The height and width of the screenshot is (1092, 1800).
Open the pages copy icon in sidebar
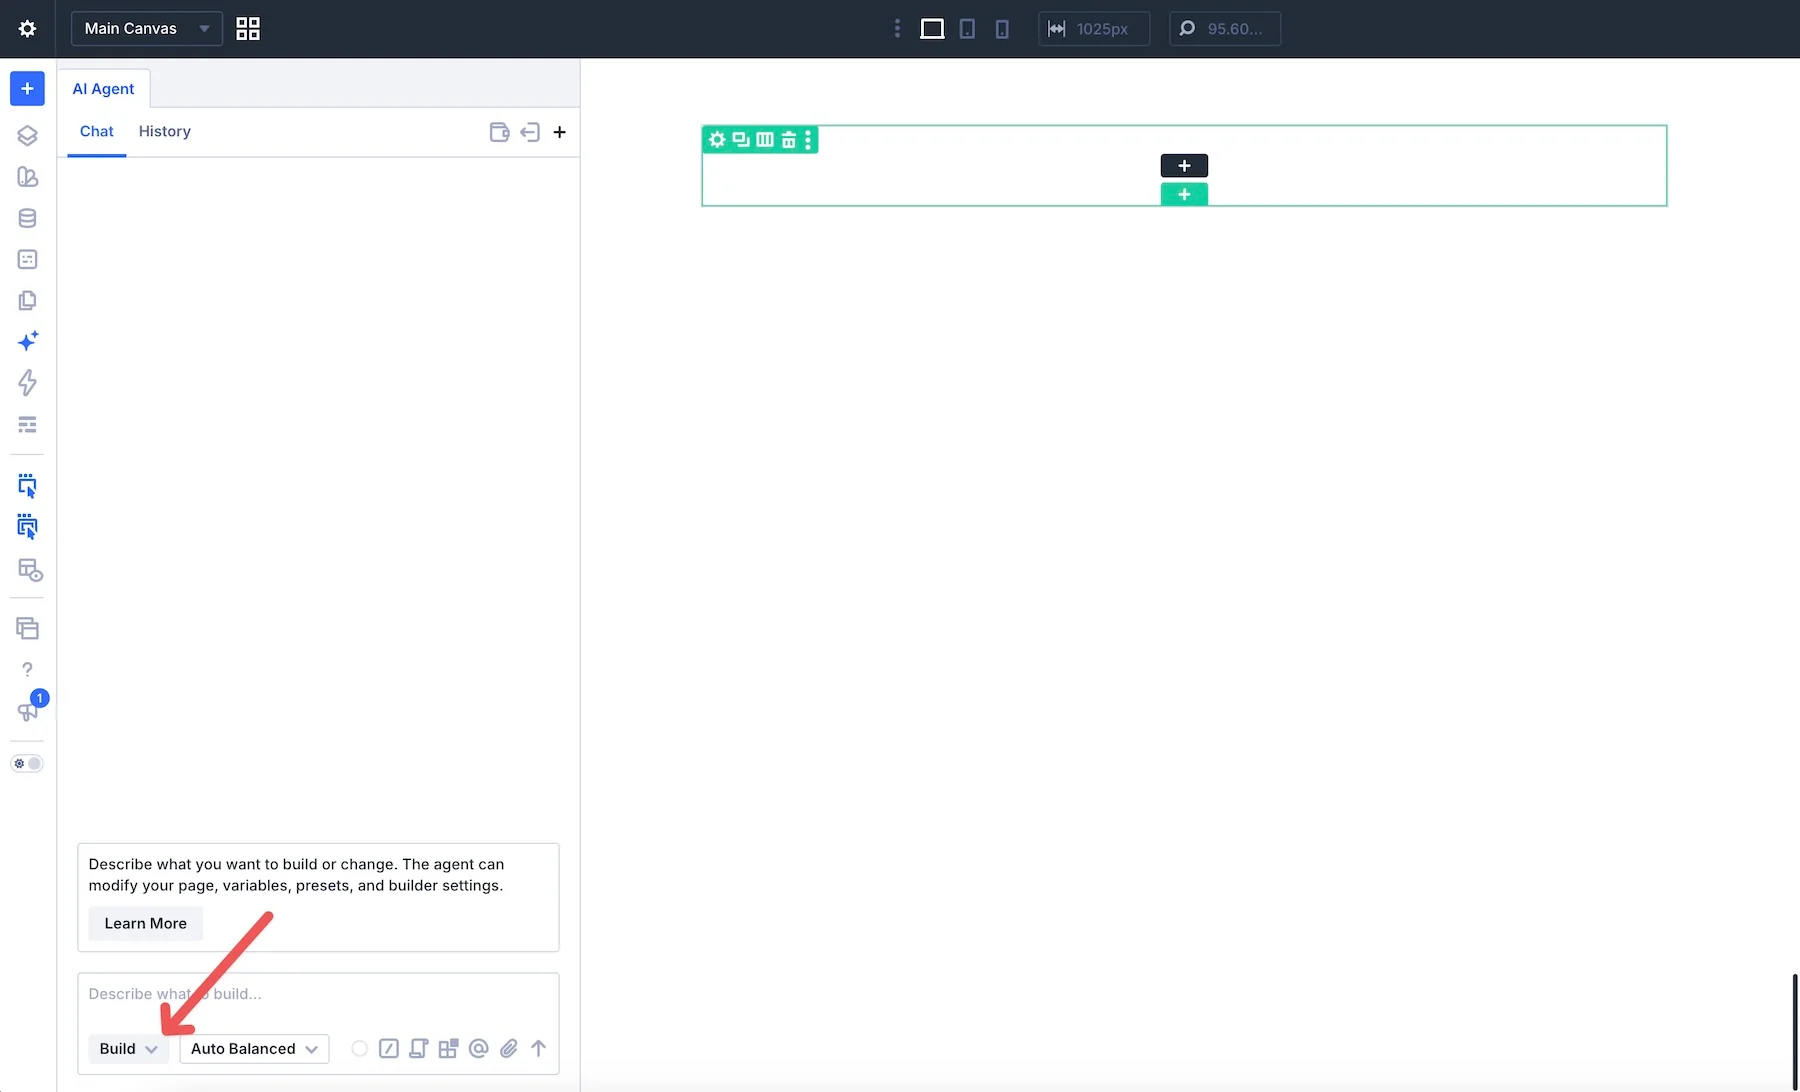click(27, 300)
